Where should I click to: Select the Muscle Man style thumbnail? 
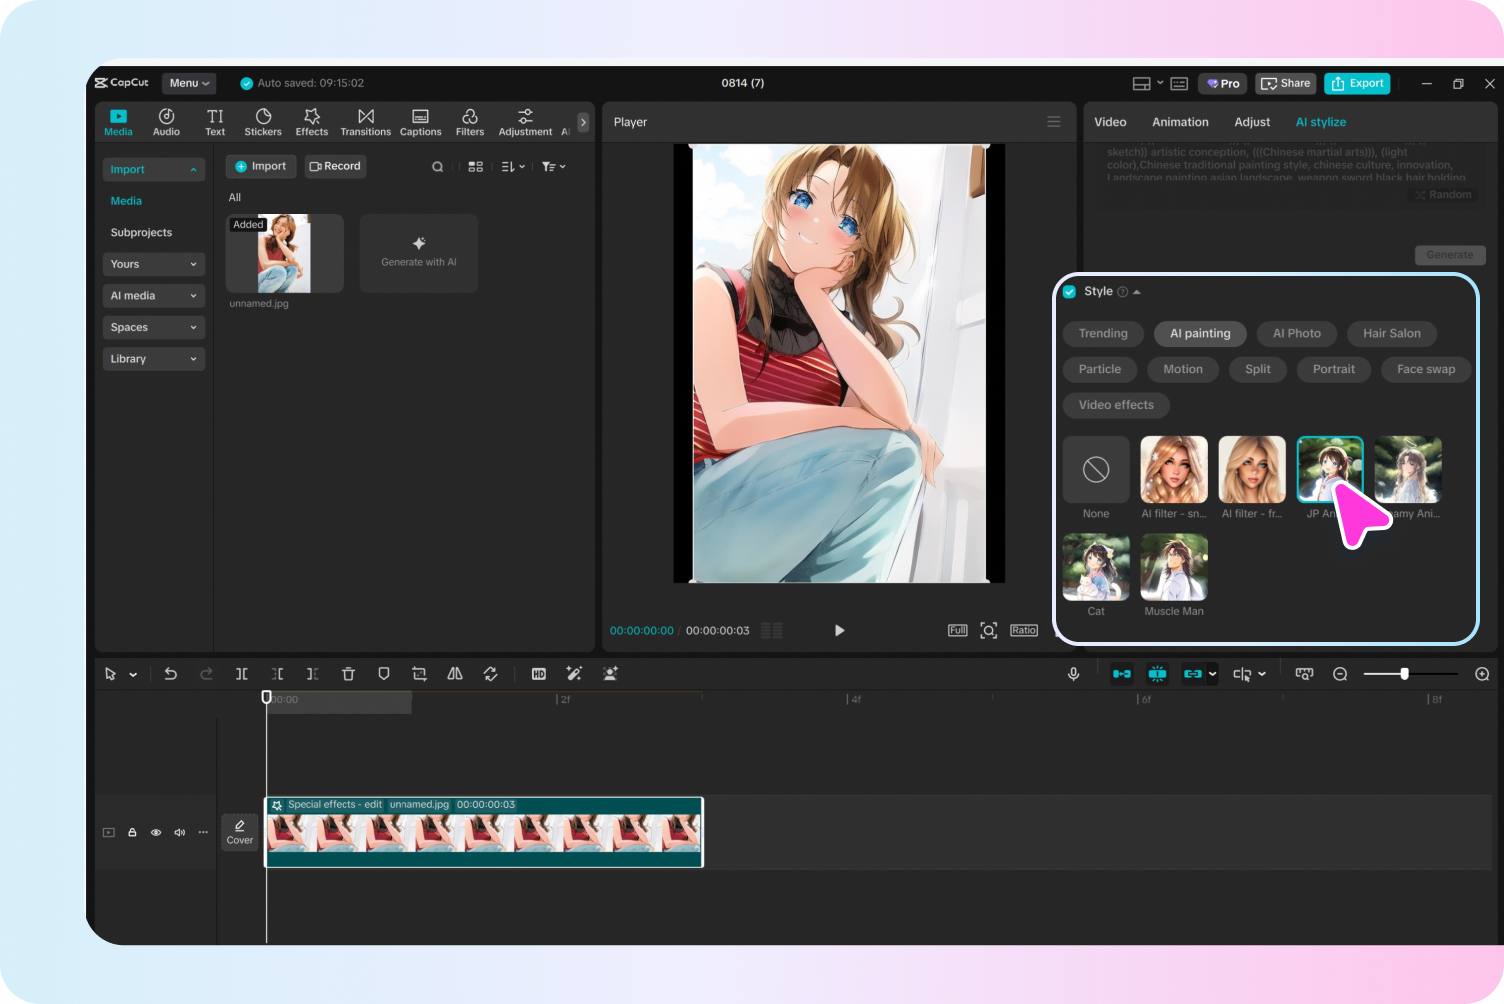tap(1174, 568)
